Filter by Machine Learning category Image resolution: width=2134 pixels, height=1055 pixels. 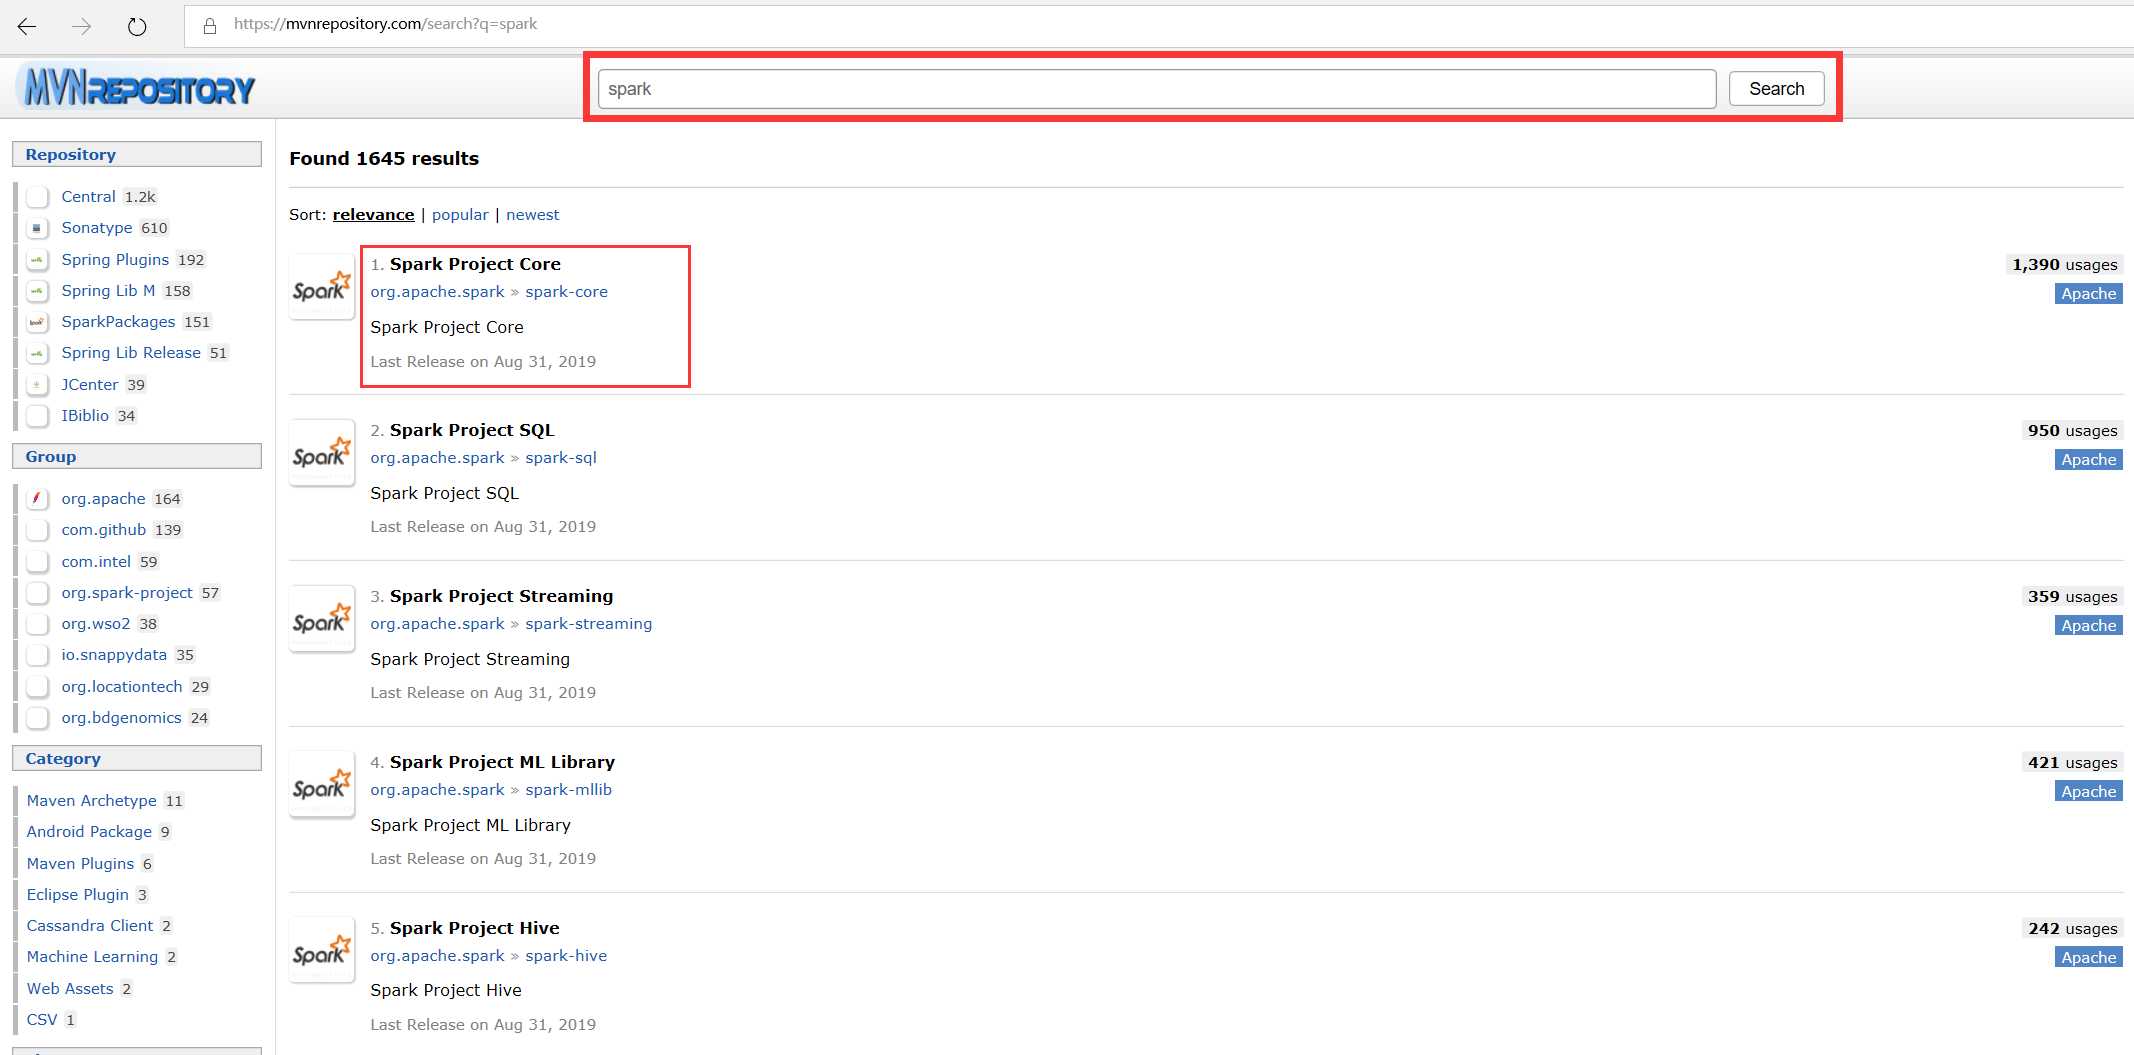tap(92, 957)
